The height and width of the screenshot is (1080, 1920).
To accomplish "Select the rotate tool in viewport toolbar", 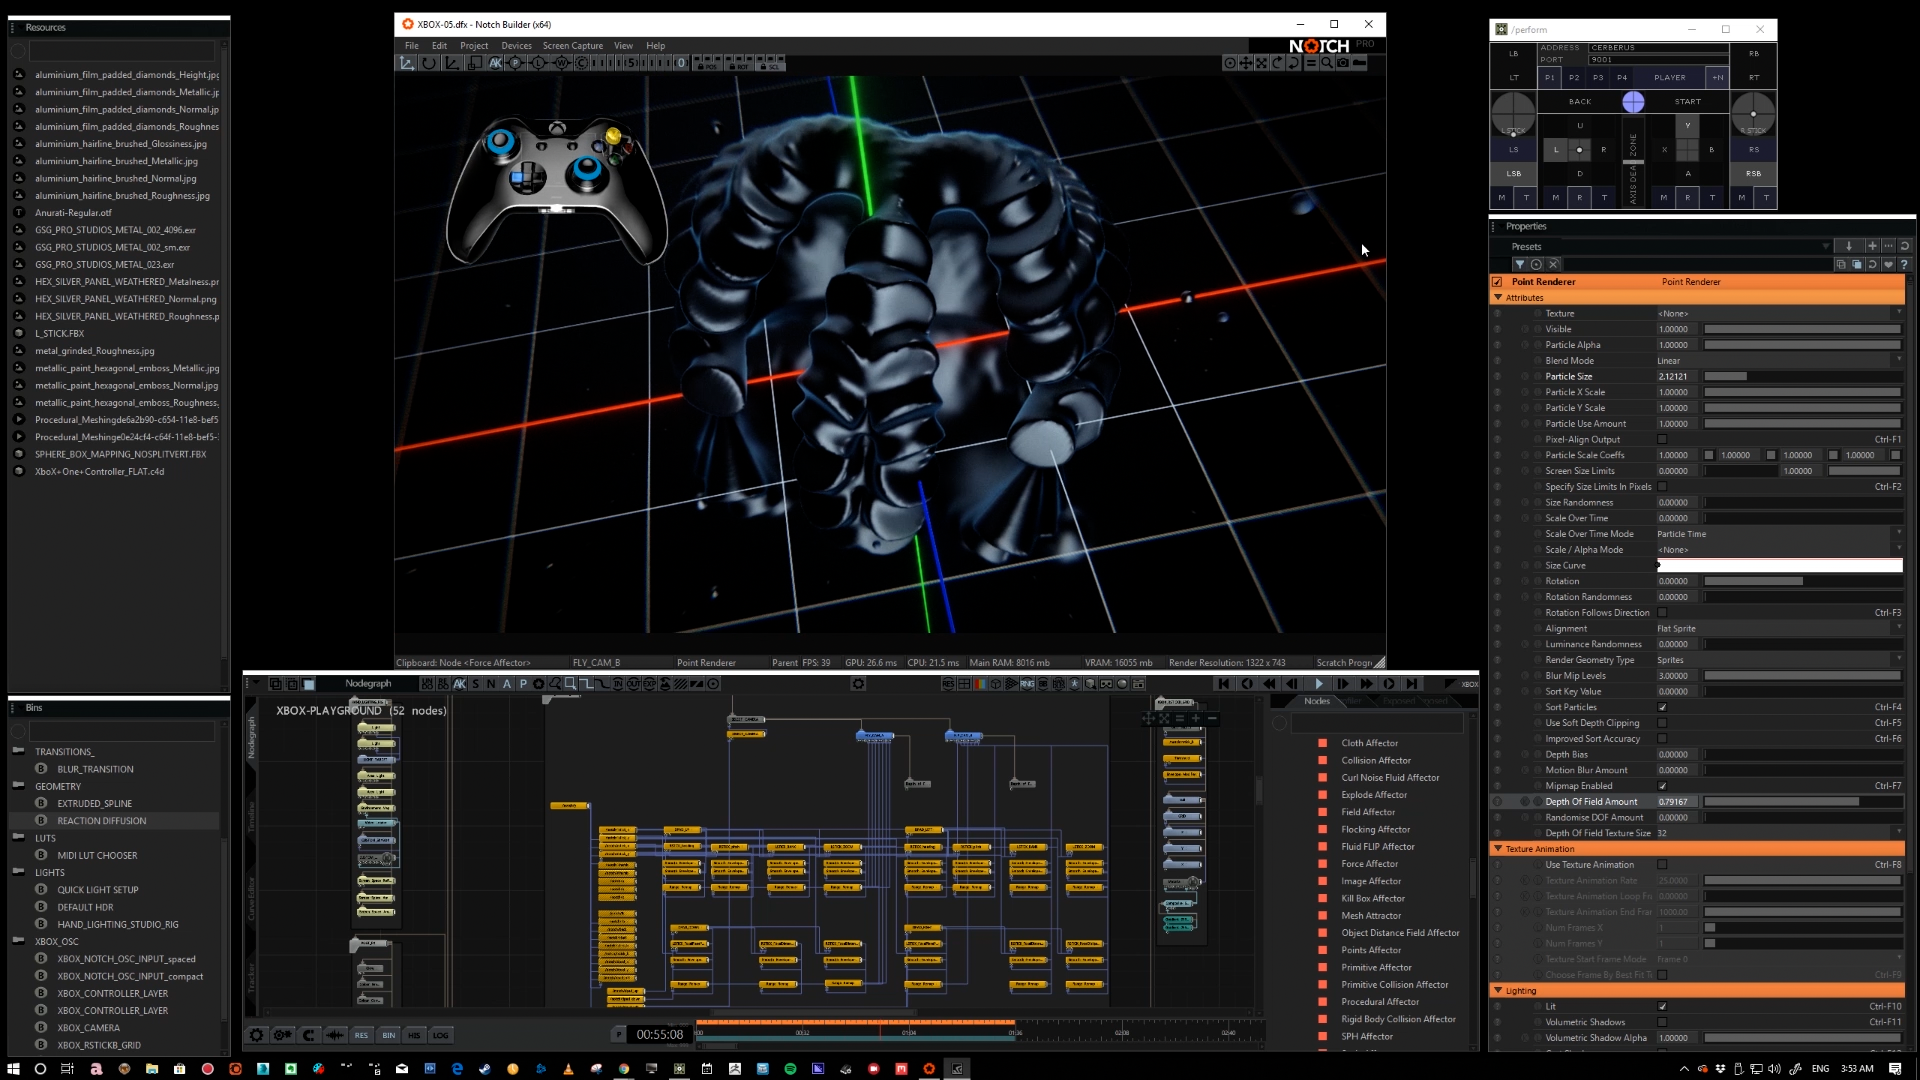I will [x=429, y=63].
